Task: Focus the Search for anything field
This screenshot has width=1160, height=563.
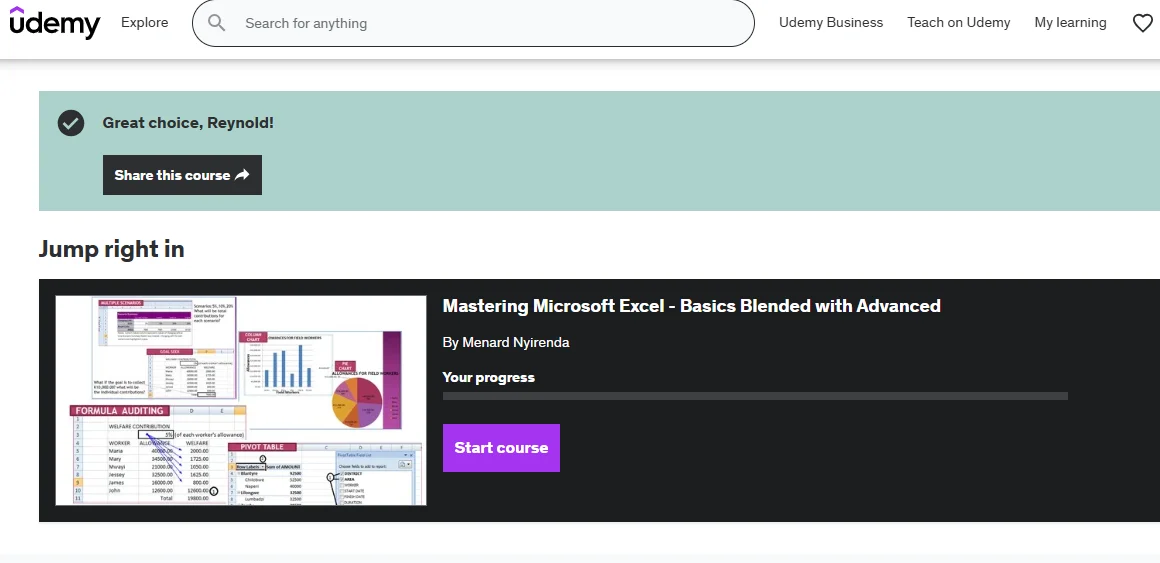Action: pyautogui.click(x=473, y=23)
